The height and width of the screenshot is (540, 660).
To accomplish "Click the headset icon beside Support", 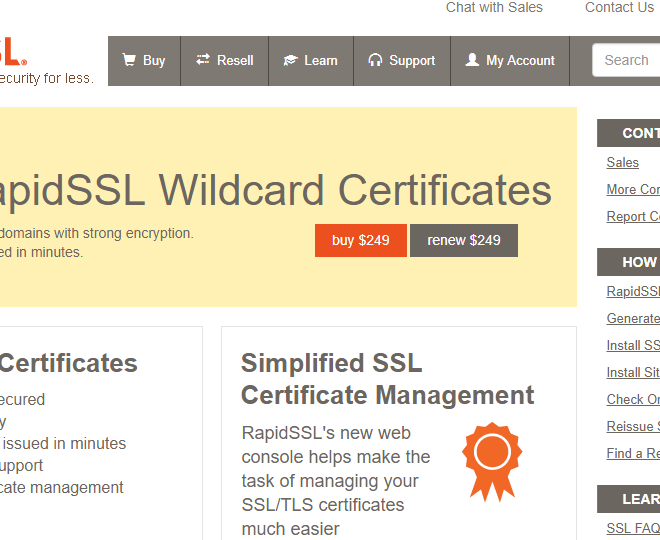I will point(375,60).
